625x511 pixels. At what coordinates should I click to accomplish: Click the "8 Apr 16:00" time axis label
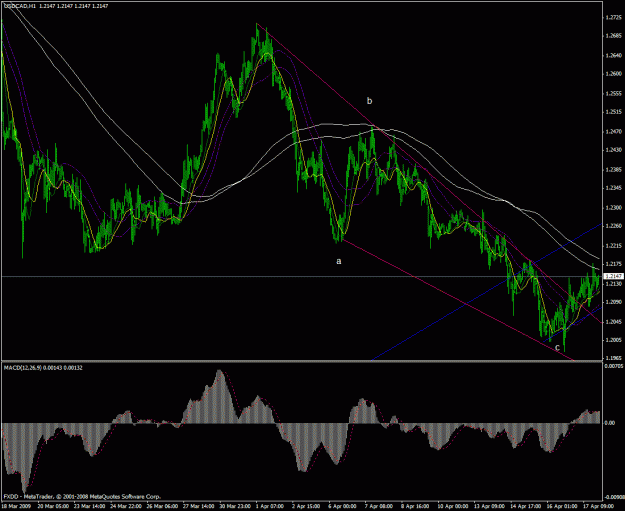pos(415,506)
